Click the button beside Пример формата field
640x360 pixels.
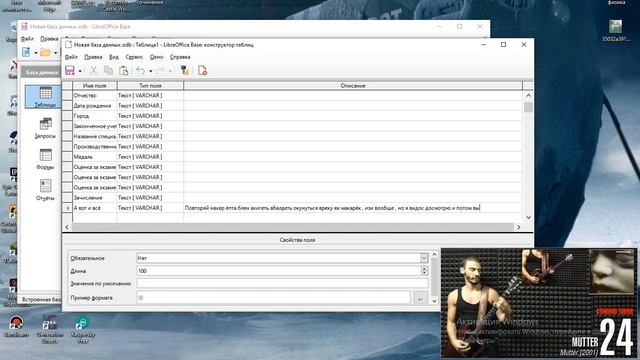tap(420, 299)
